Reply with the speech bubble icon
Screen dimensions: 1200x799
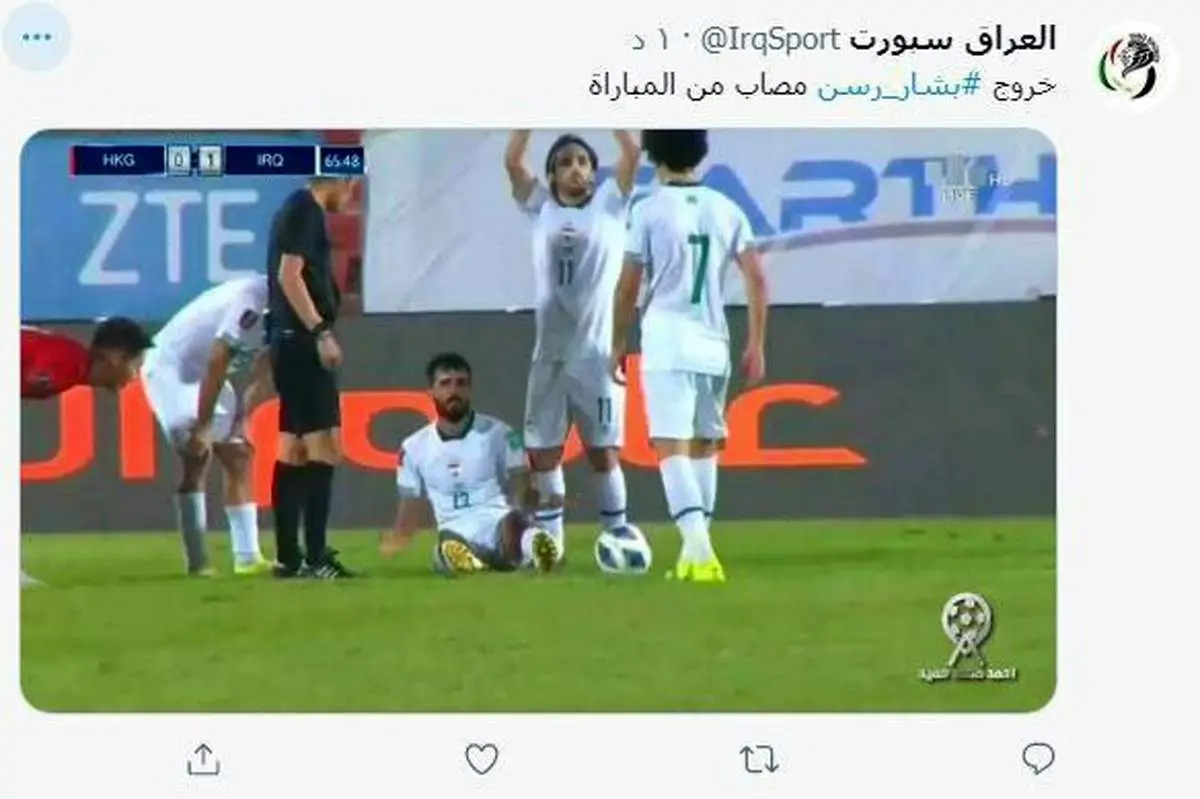pos(1038,759)
